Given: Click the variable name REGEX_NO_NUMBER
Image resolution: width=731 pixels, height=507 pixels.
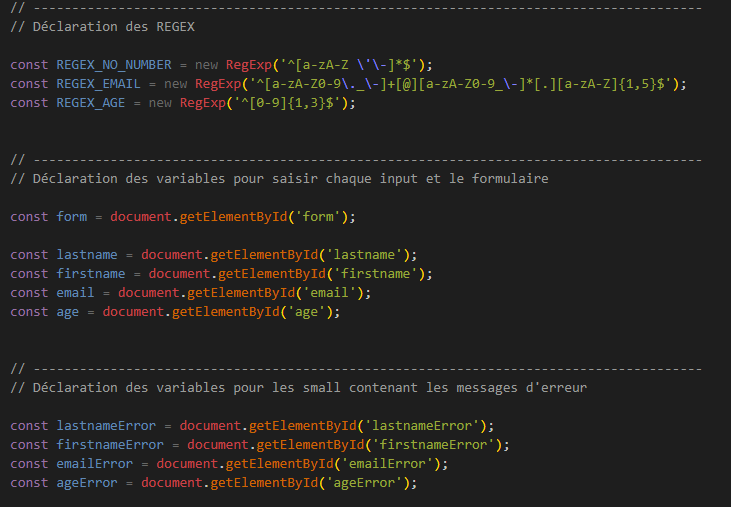Looking at the screenshot, I should click(x=114, y=65).
